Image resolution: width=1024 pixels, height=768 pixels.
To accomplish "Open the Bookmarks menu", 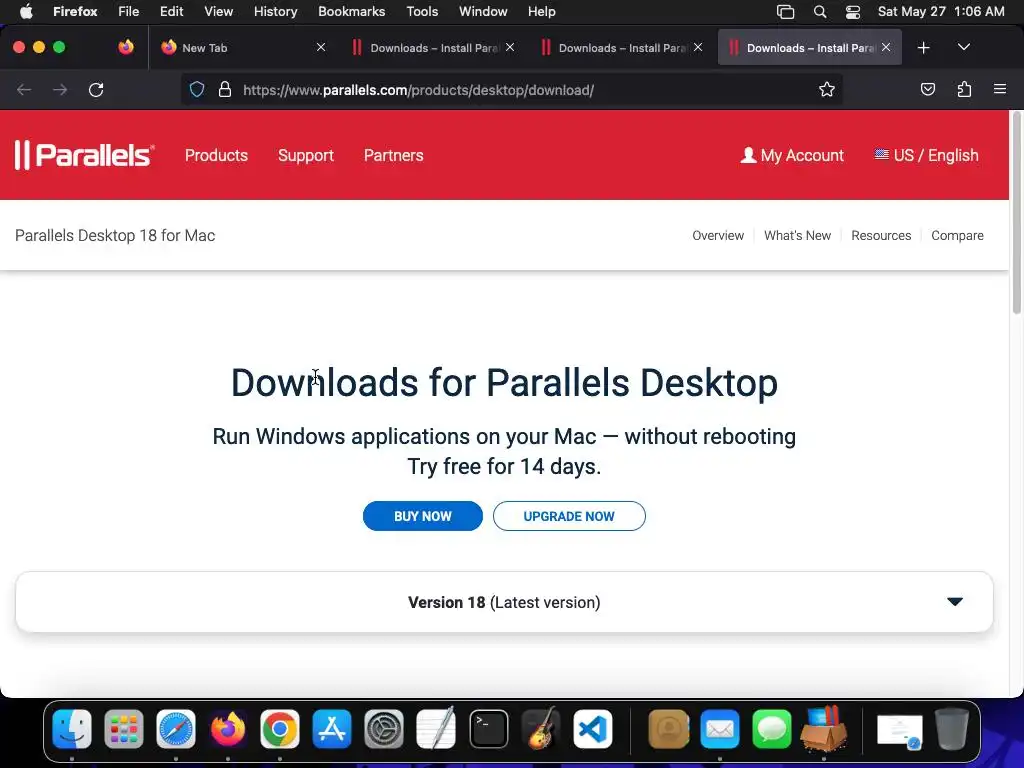I will pos(351,11).
